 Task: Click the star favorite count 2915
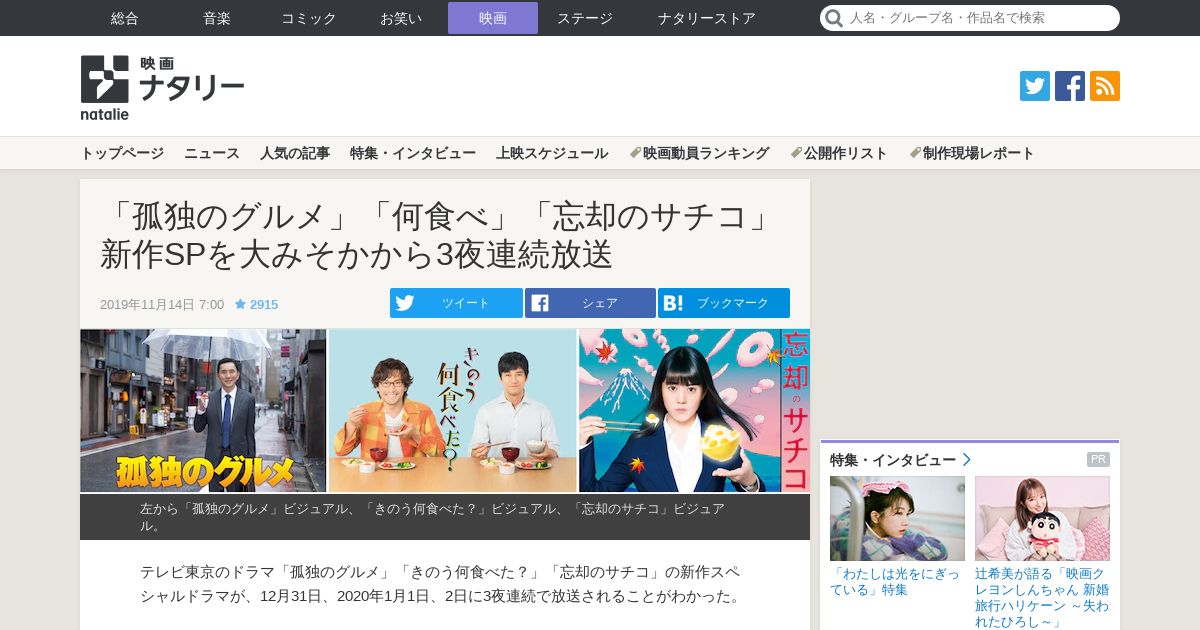click(x=256, y=304)
